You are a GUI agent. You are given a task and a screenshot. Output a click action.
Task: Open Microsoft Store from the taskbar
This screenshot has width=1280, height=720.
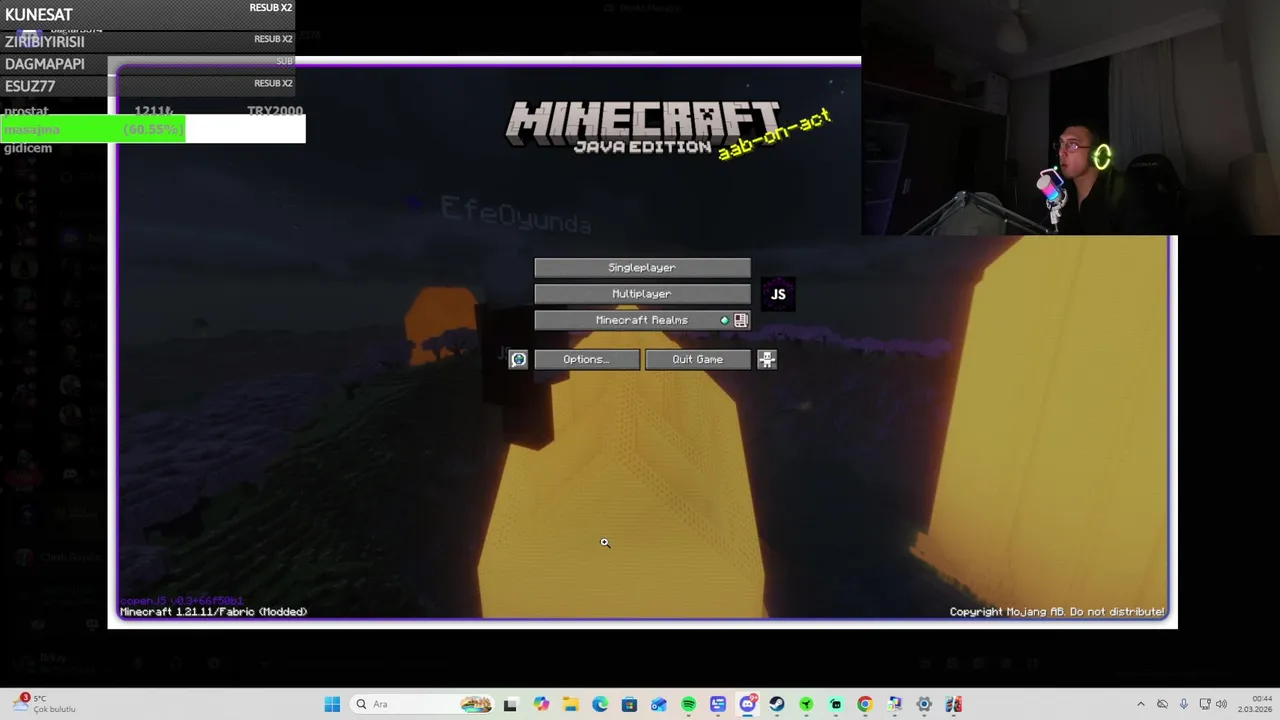(x=629, y=704)
